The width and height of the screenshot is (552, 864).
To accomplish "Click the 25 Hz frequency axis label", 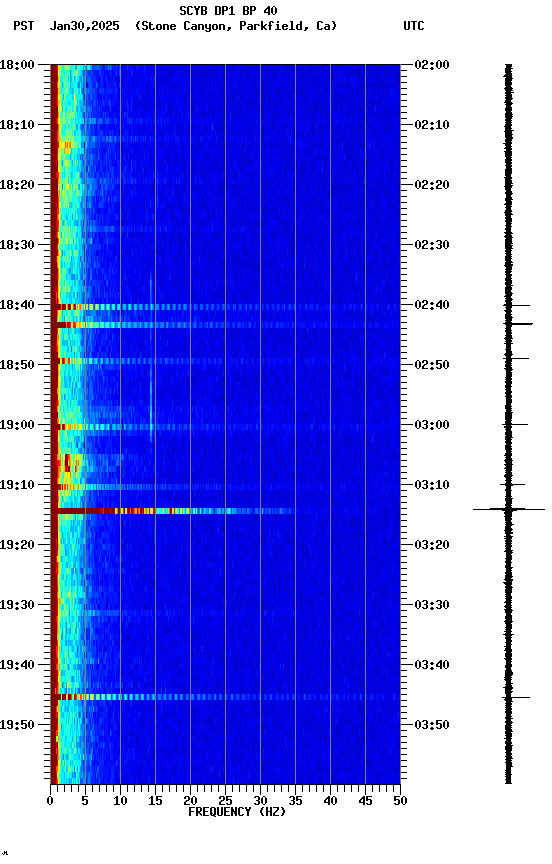I will [225, 801].
